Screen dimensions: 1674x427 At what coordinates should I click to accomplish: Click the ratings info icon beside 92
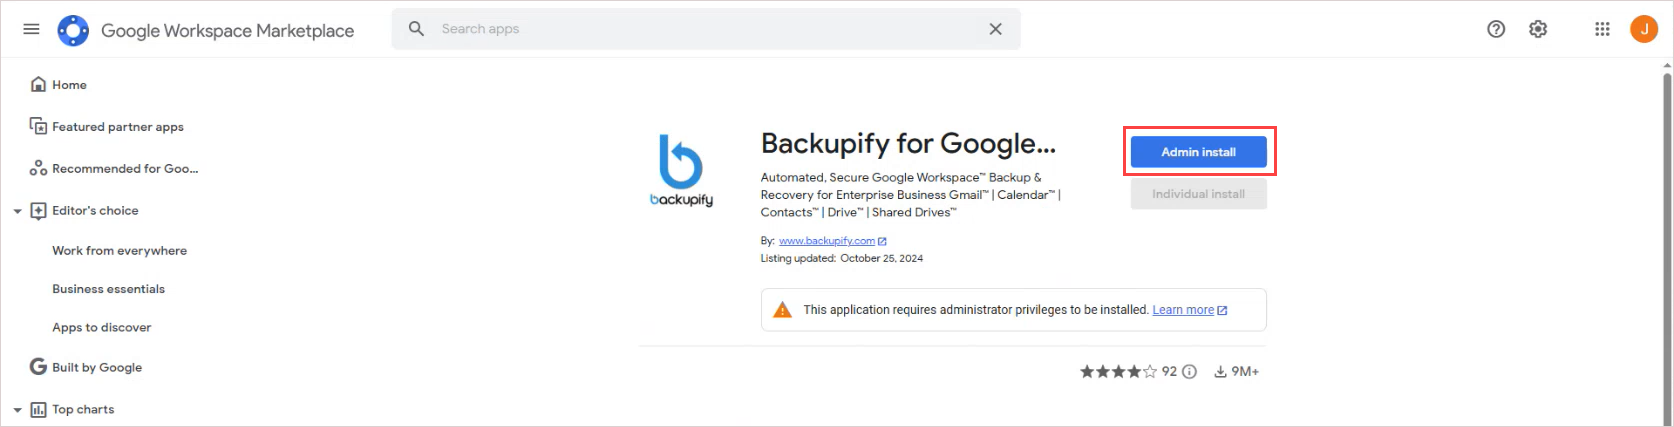click(x=1189, y=371)
